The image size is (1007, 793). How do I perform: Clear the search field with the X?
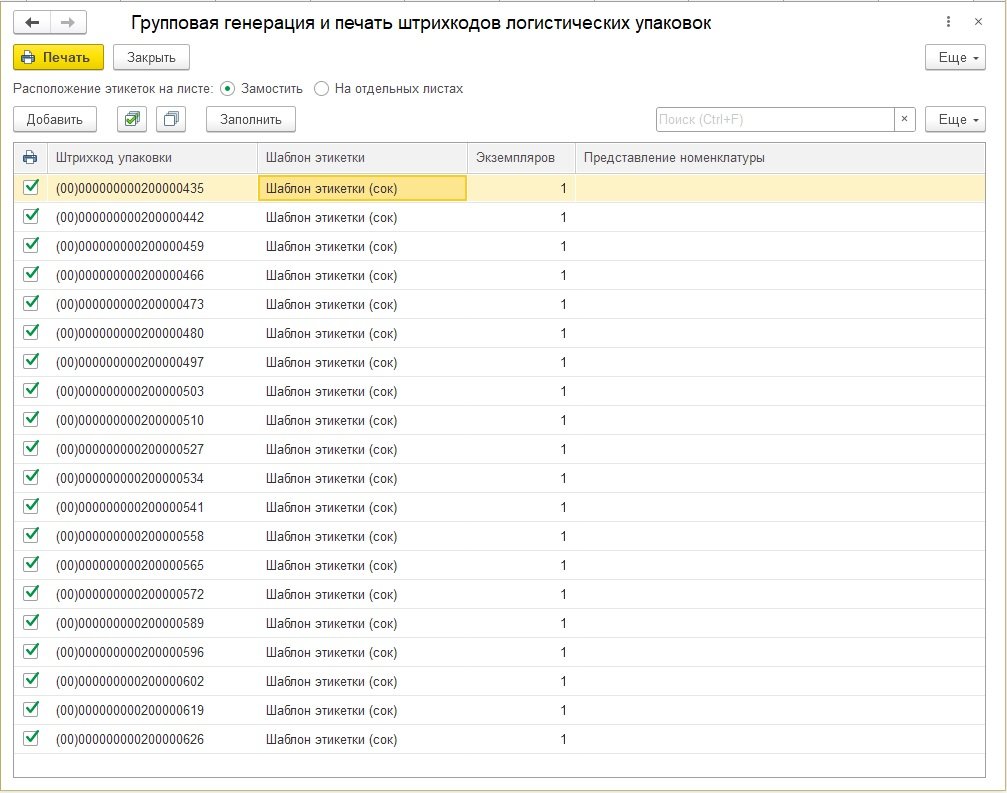[904, 120]
